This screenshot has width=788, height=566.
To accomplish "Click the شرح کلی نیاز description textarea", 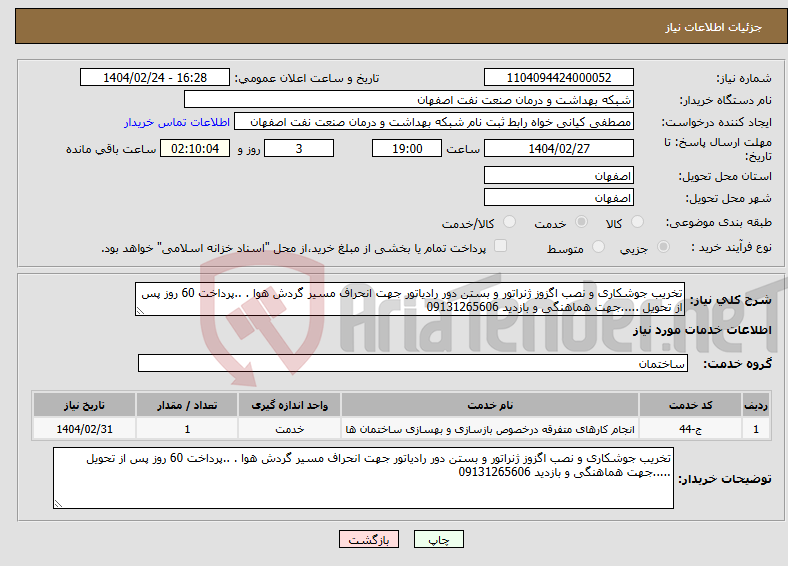I will (410, 299).
